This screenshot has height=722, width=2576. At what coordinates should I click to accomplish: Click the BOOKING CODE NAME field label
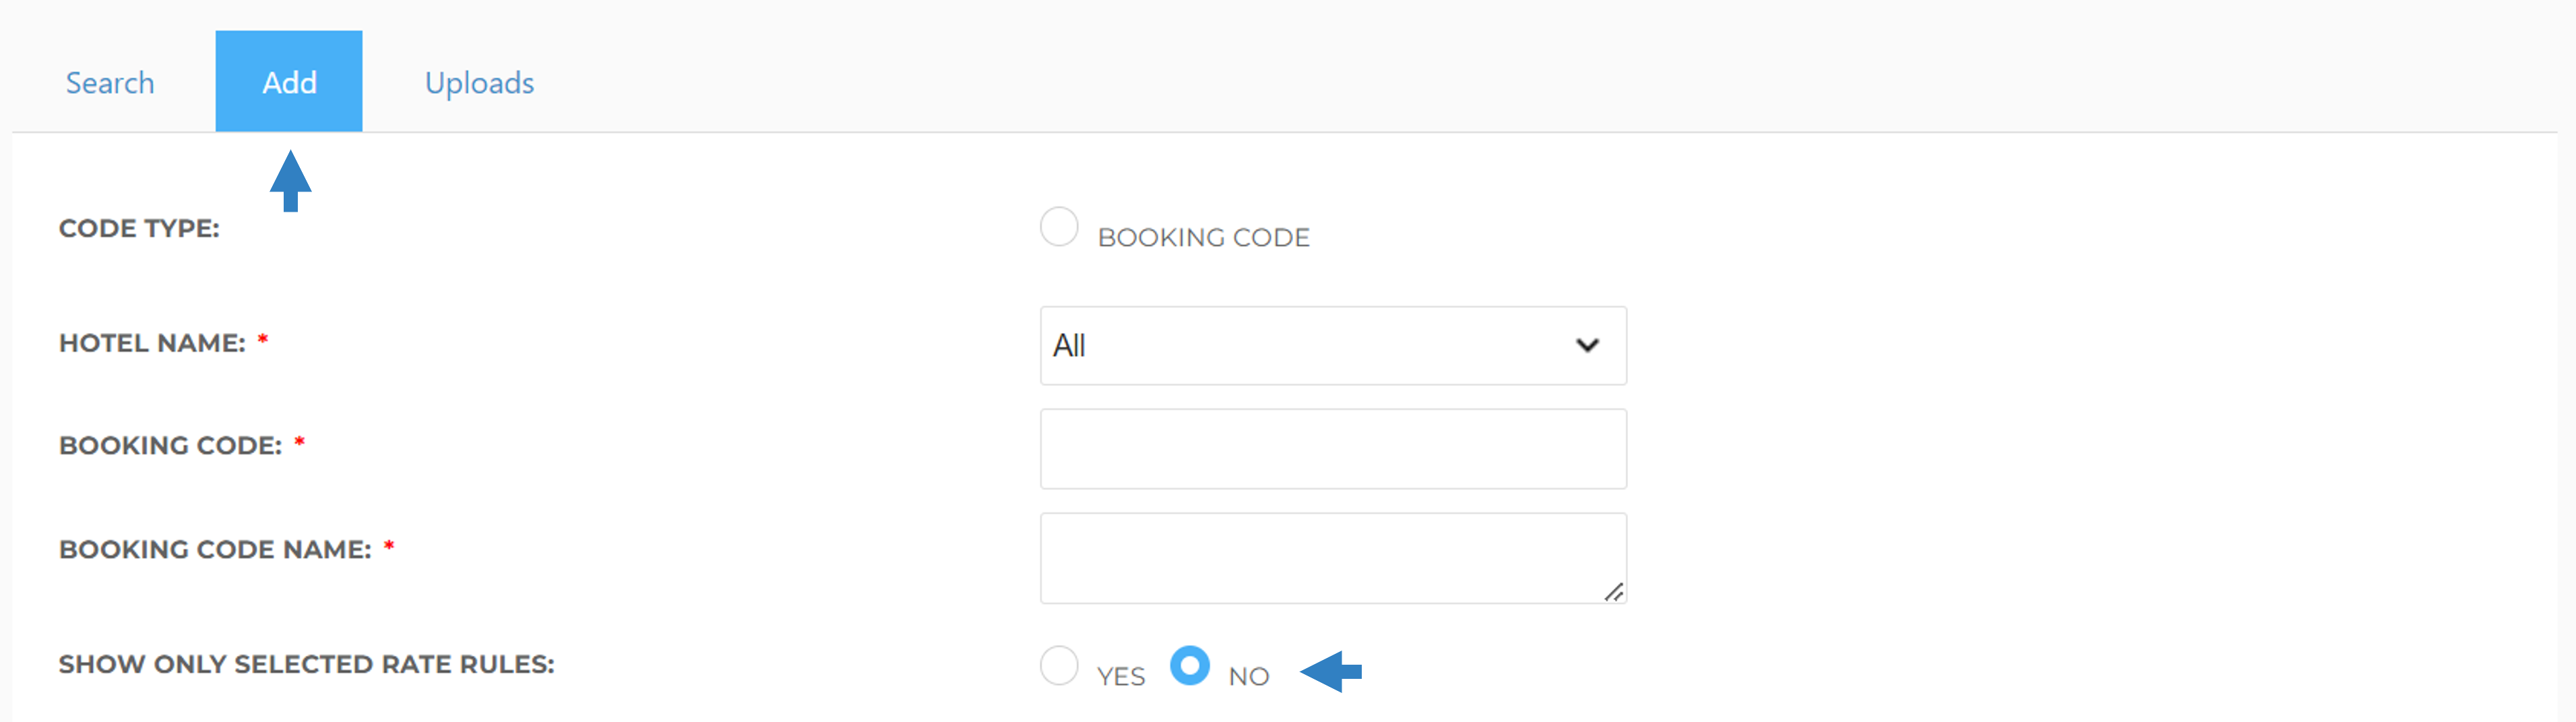tap(215, 549)
